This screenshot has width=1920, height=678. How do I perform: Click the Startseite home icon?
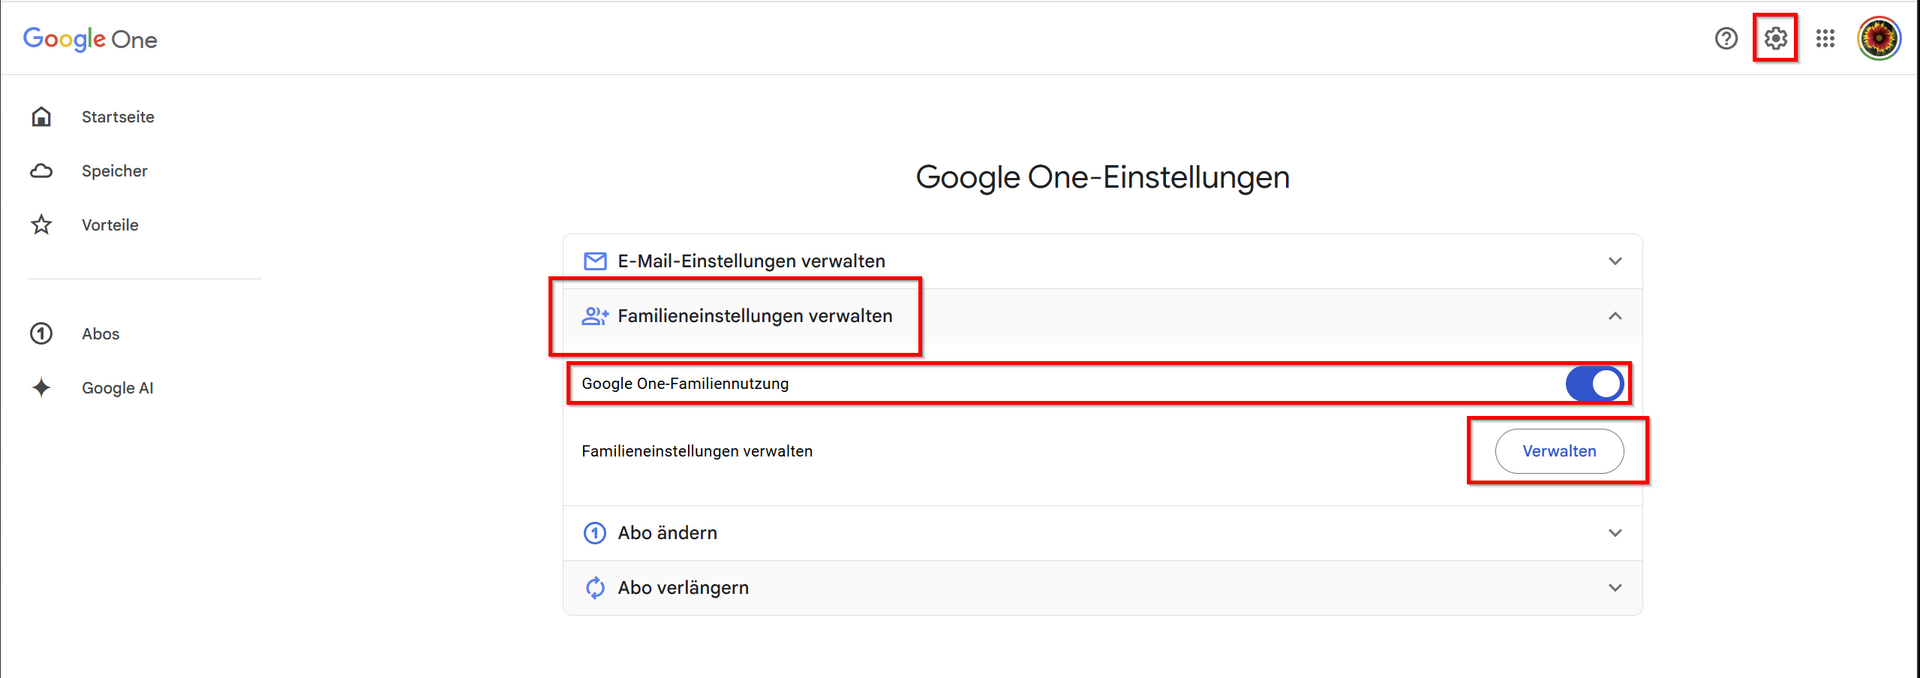(41, 117)
